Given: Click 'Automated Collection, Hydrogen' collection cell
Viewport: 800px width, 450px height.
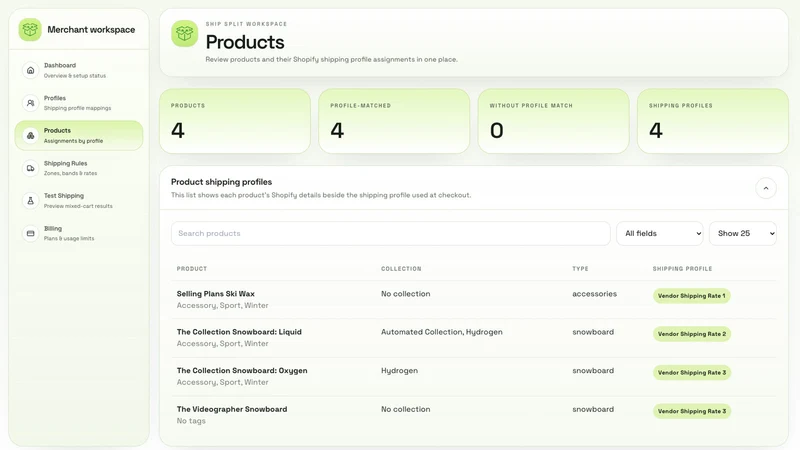Looking at the screenshot, I should click(x=442, y=332).
